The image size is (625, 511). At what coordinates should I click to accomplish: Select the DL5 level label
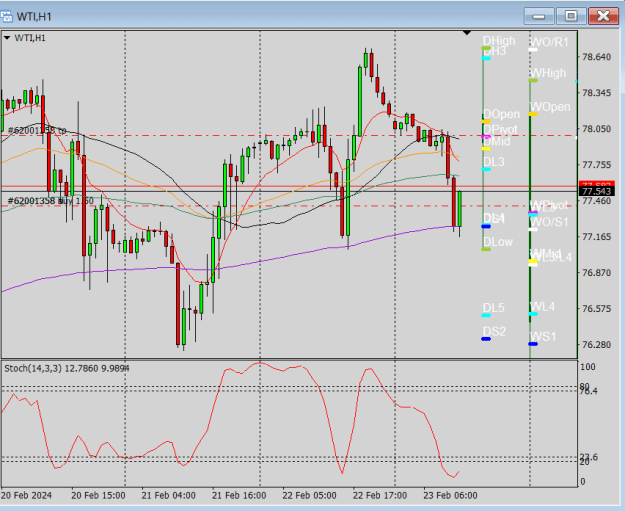(x=493, y=308)
